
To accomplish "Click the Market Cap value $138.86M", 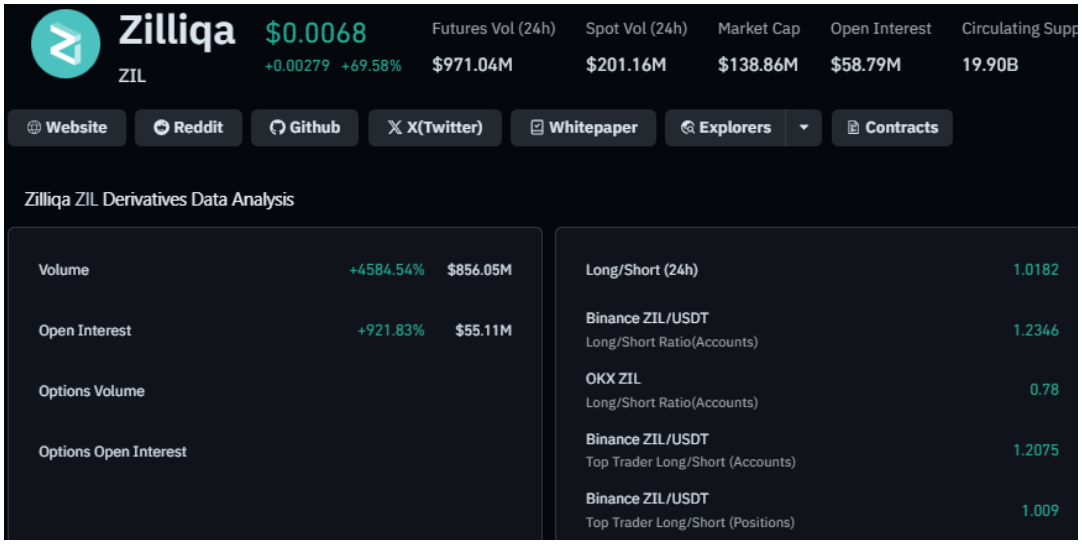I will (758, 65).
